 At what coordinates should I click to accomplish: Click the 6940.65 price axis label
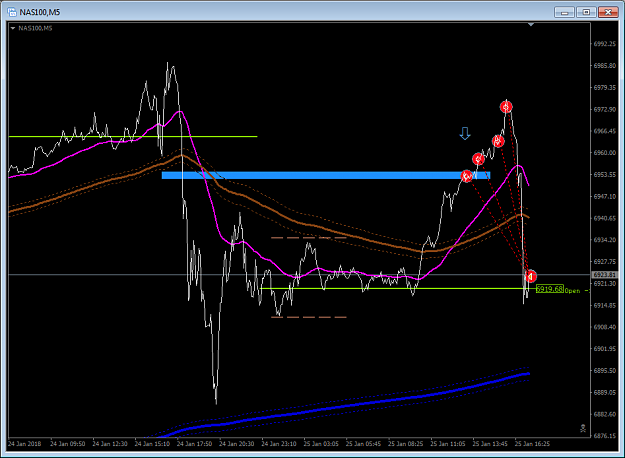tap(604, 218)
